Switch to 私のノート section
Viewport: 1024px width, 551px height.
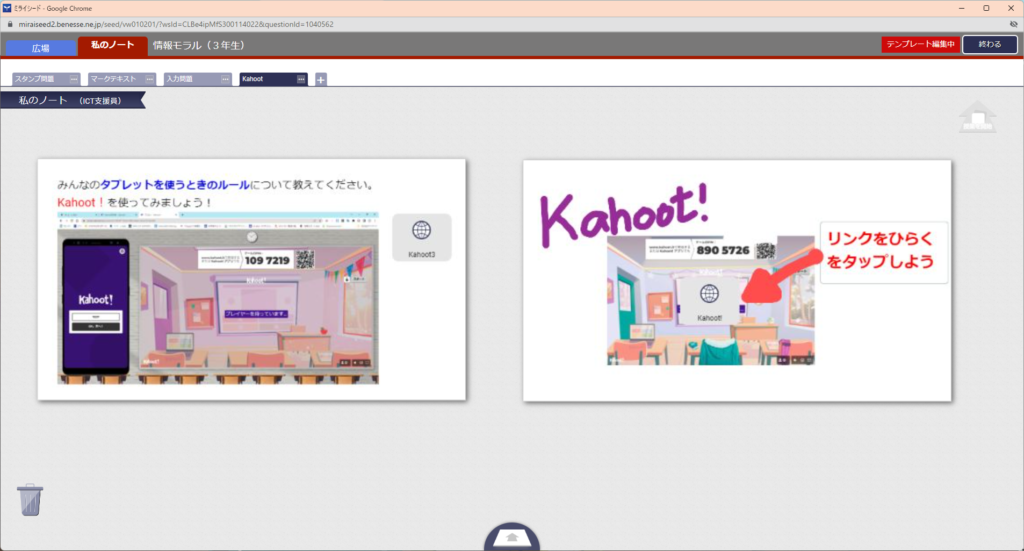pyautogui.click(x=112, y=45)
